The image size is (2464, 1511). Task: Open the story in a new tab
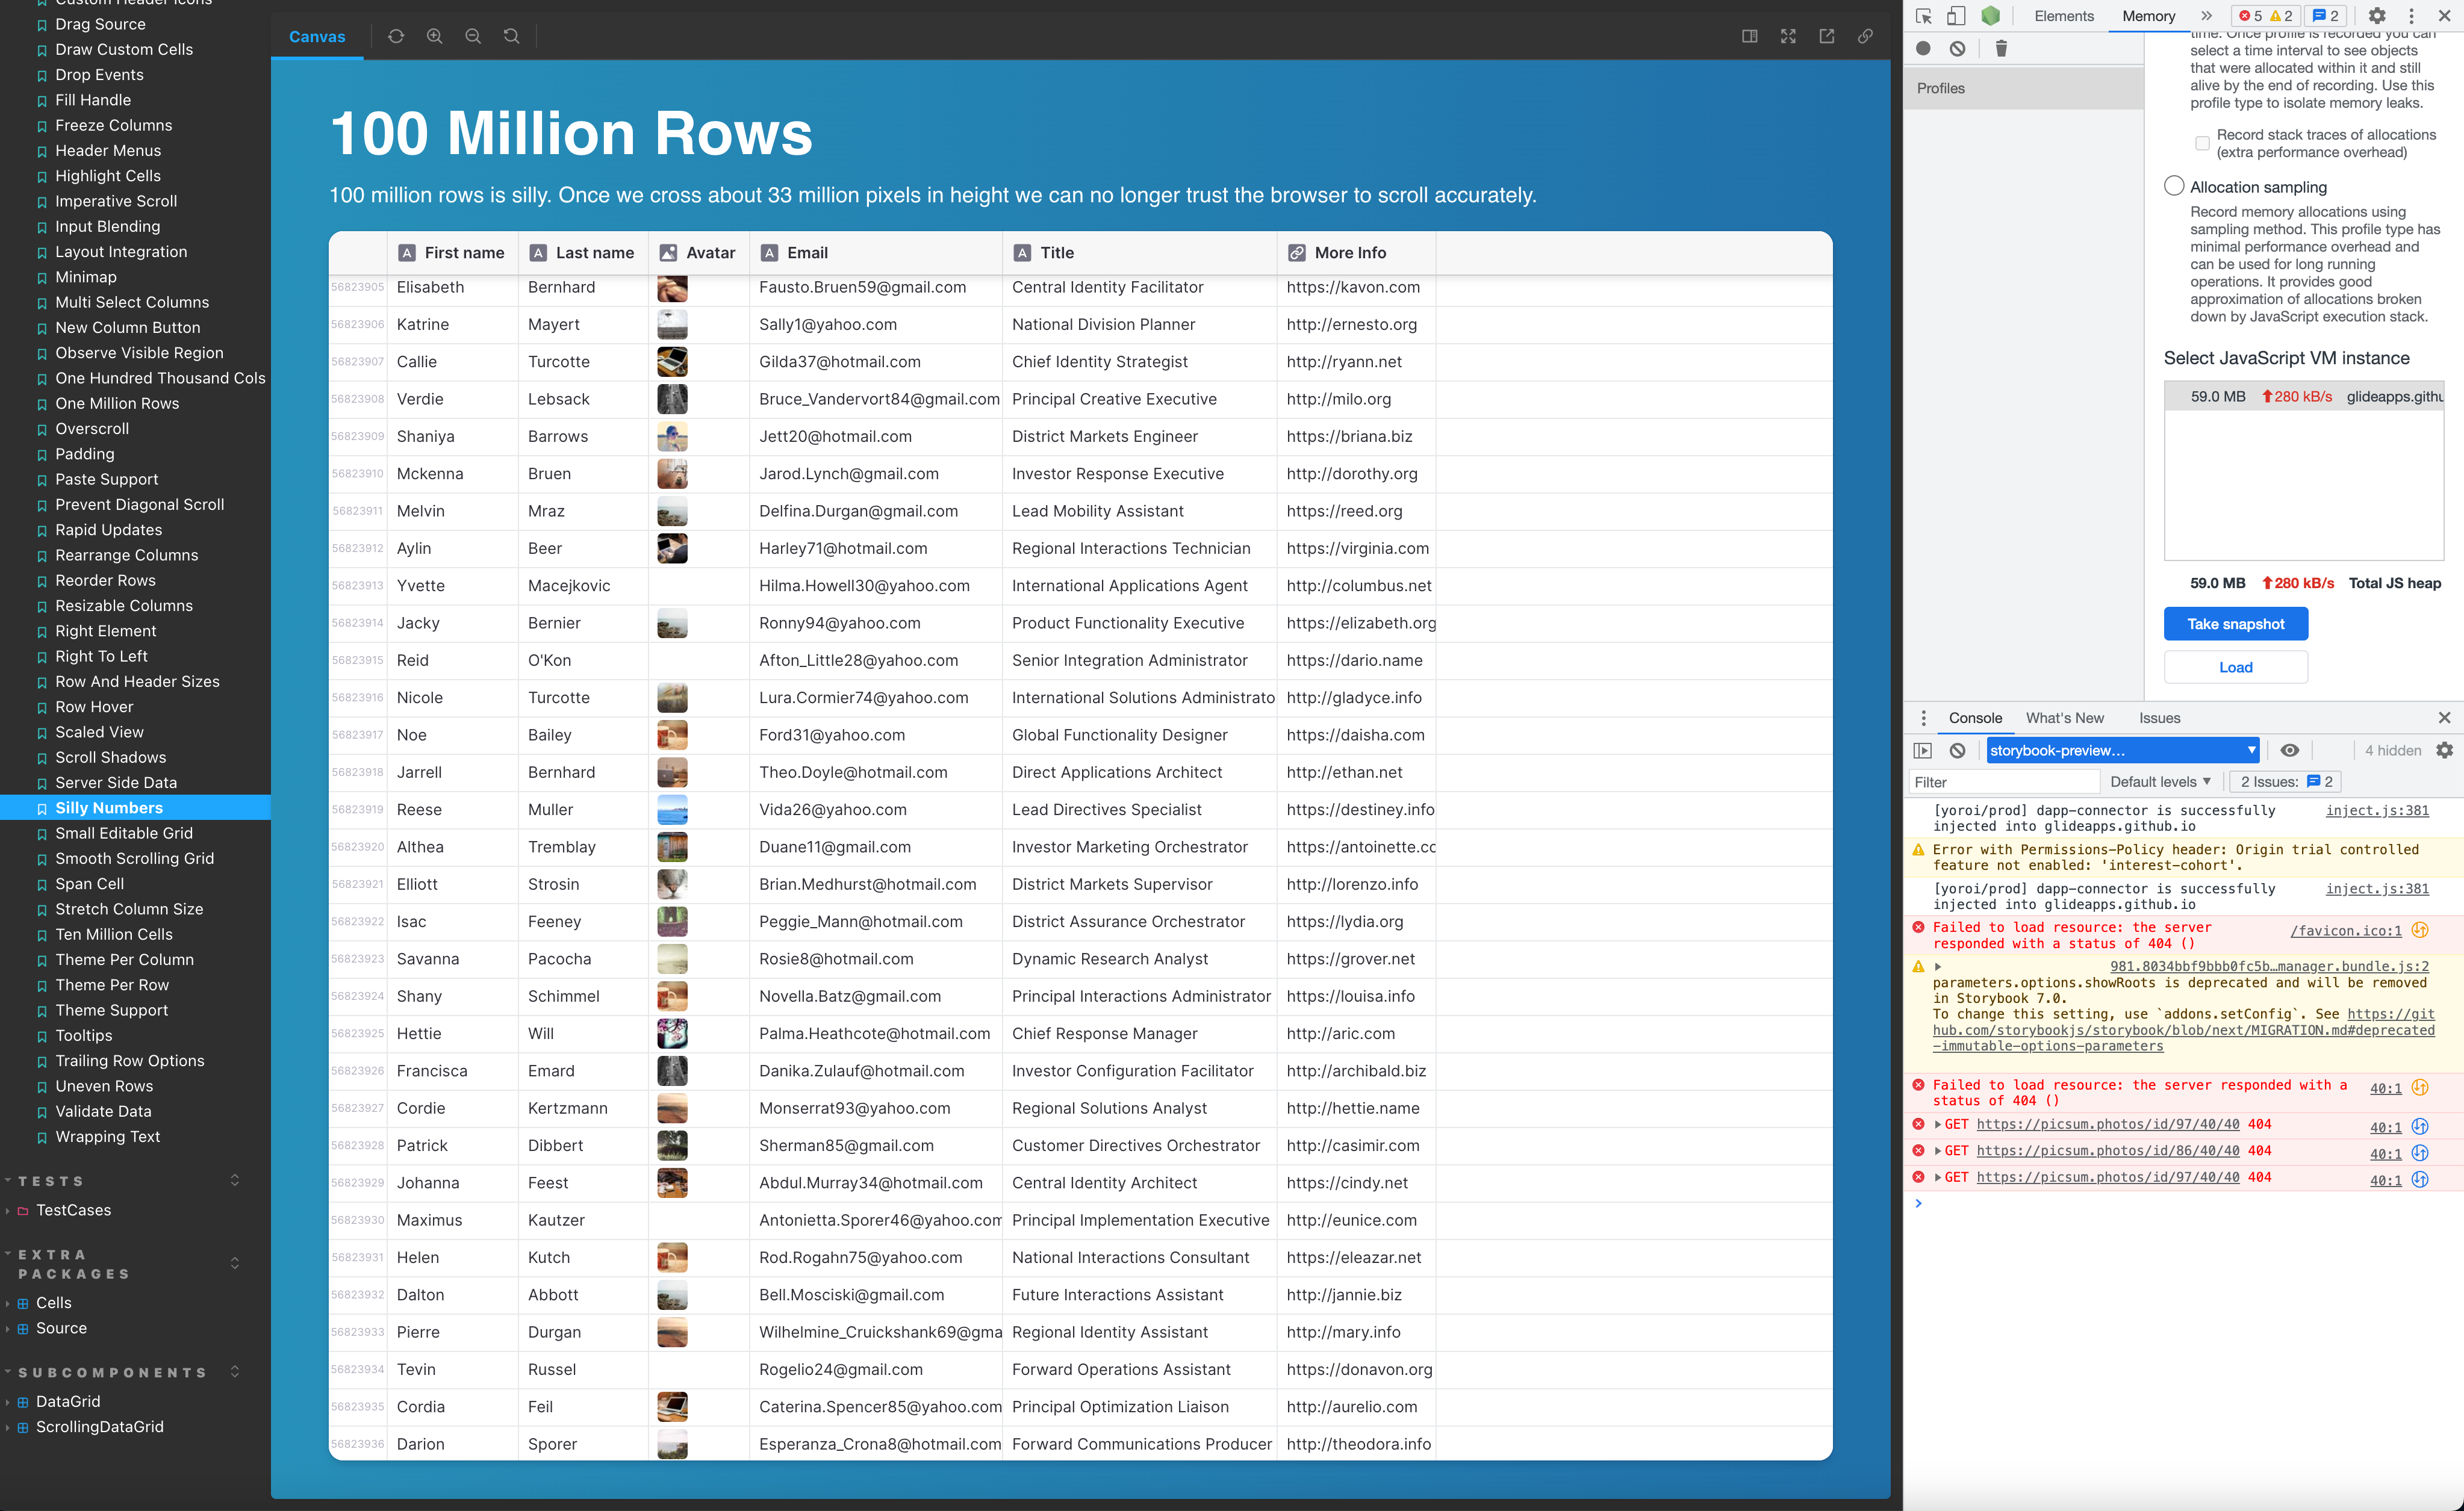pyautogui.click(x=1826, y=36)
